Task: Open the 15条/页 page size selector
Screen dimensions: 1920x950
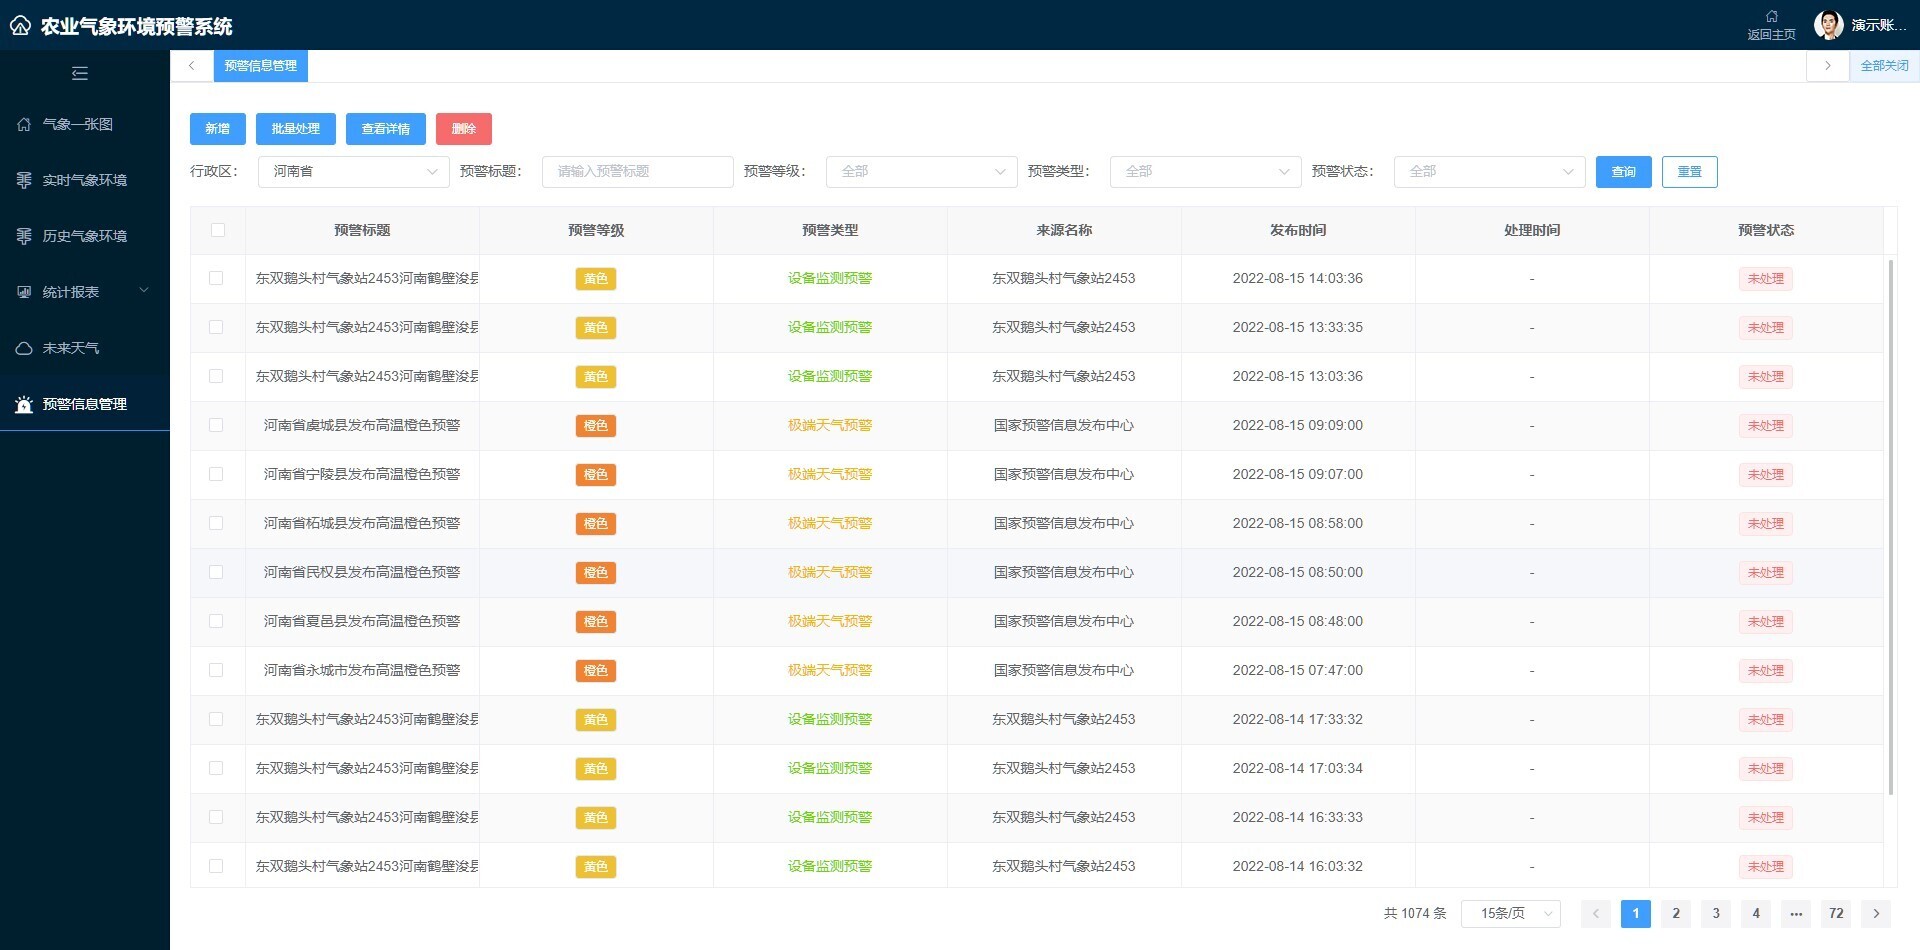Action: [x=1510, y=913]
